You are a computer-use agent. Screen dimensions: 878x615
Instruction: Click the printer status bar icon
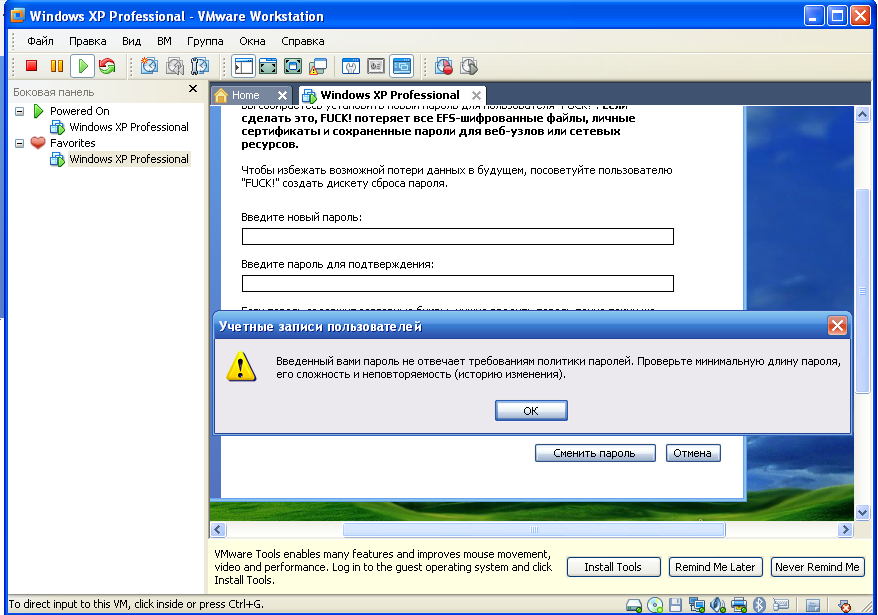click(739, 605)
